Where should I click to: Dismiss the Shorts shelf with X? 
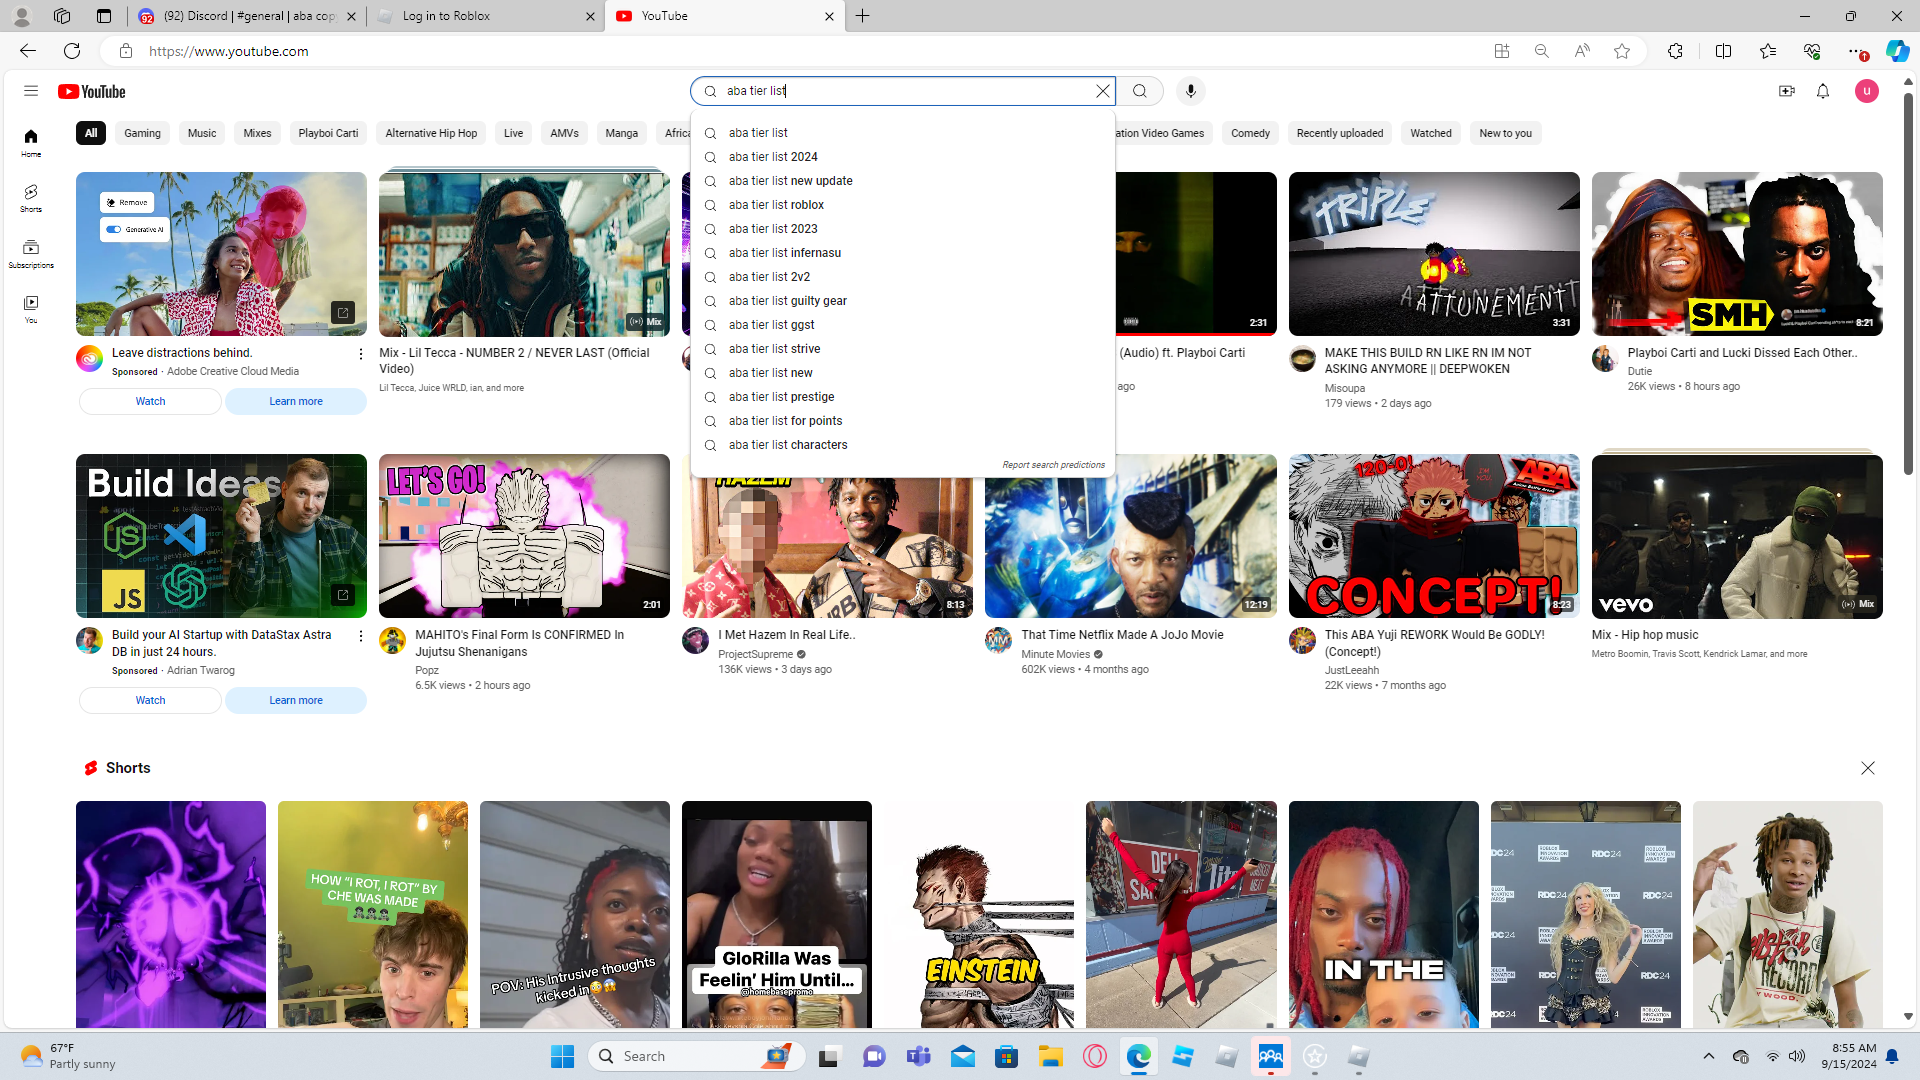coord(1867,768)
